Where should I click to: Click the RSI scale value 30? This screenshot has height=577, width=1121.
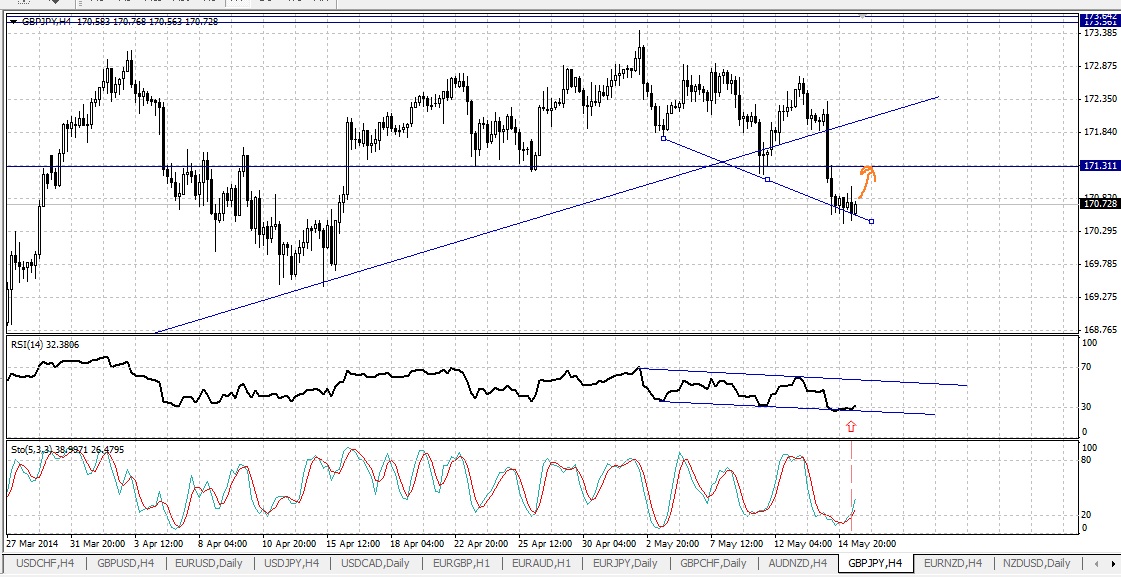coord(1087,407)
